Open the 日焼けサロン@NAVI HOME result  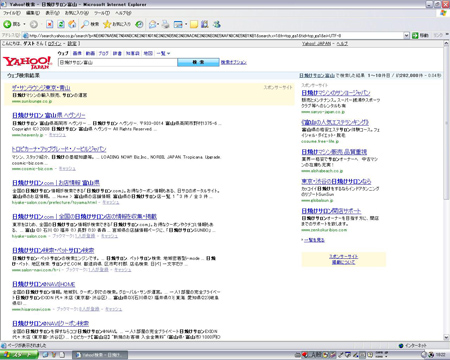(x=43, y=284)
